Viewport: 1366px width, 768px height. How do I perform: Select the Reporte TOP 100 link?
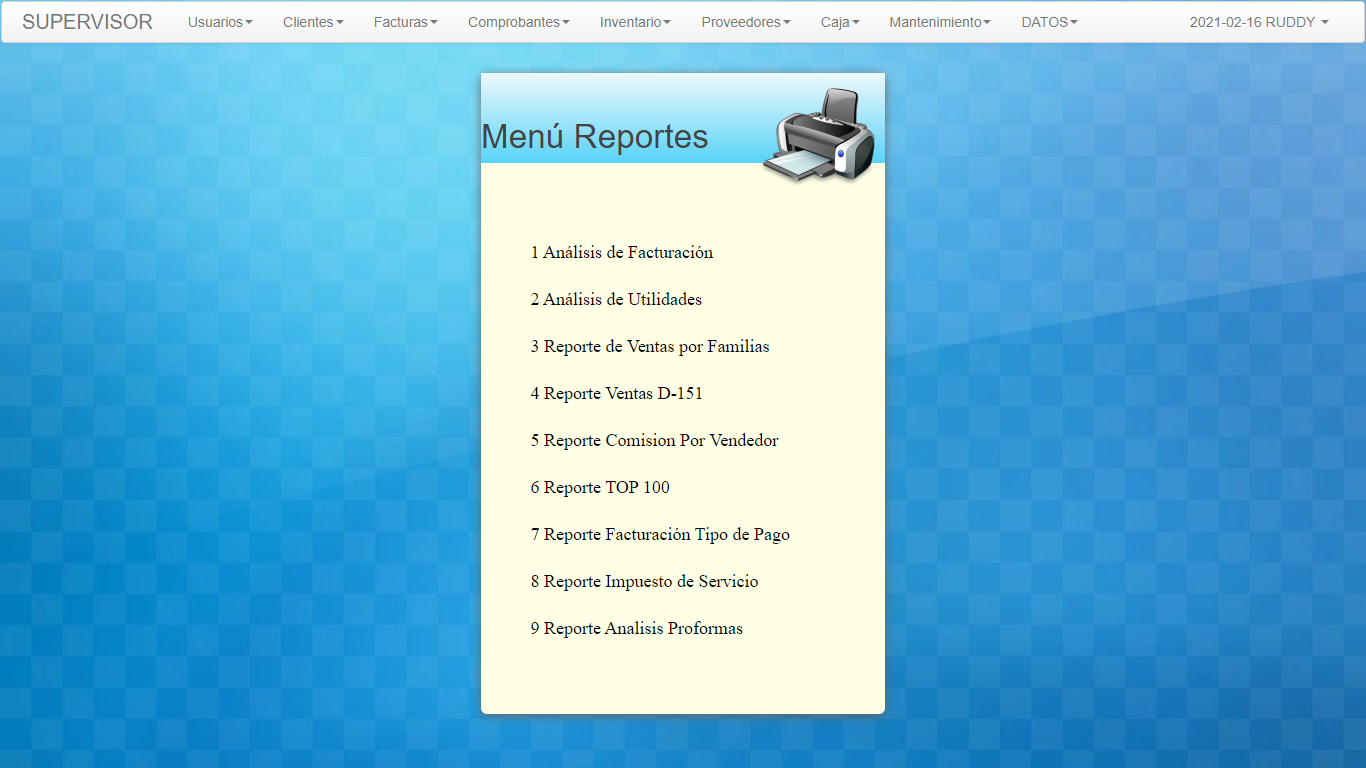click(600, 488)
